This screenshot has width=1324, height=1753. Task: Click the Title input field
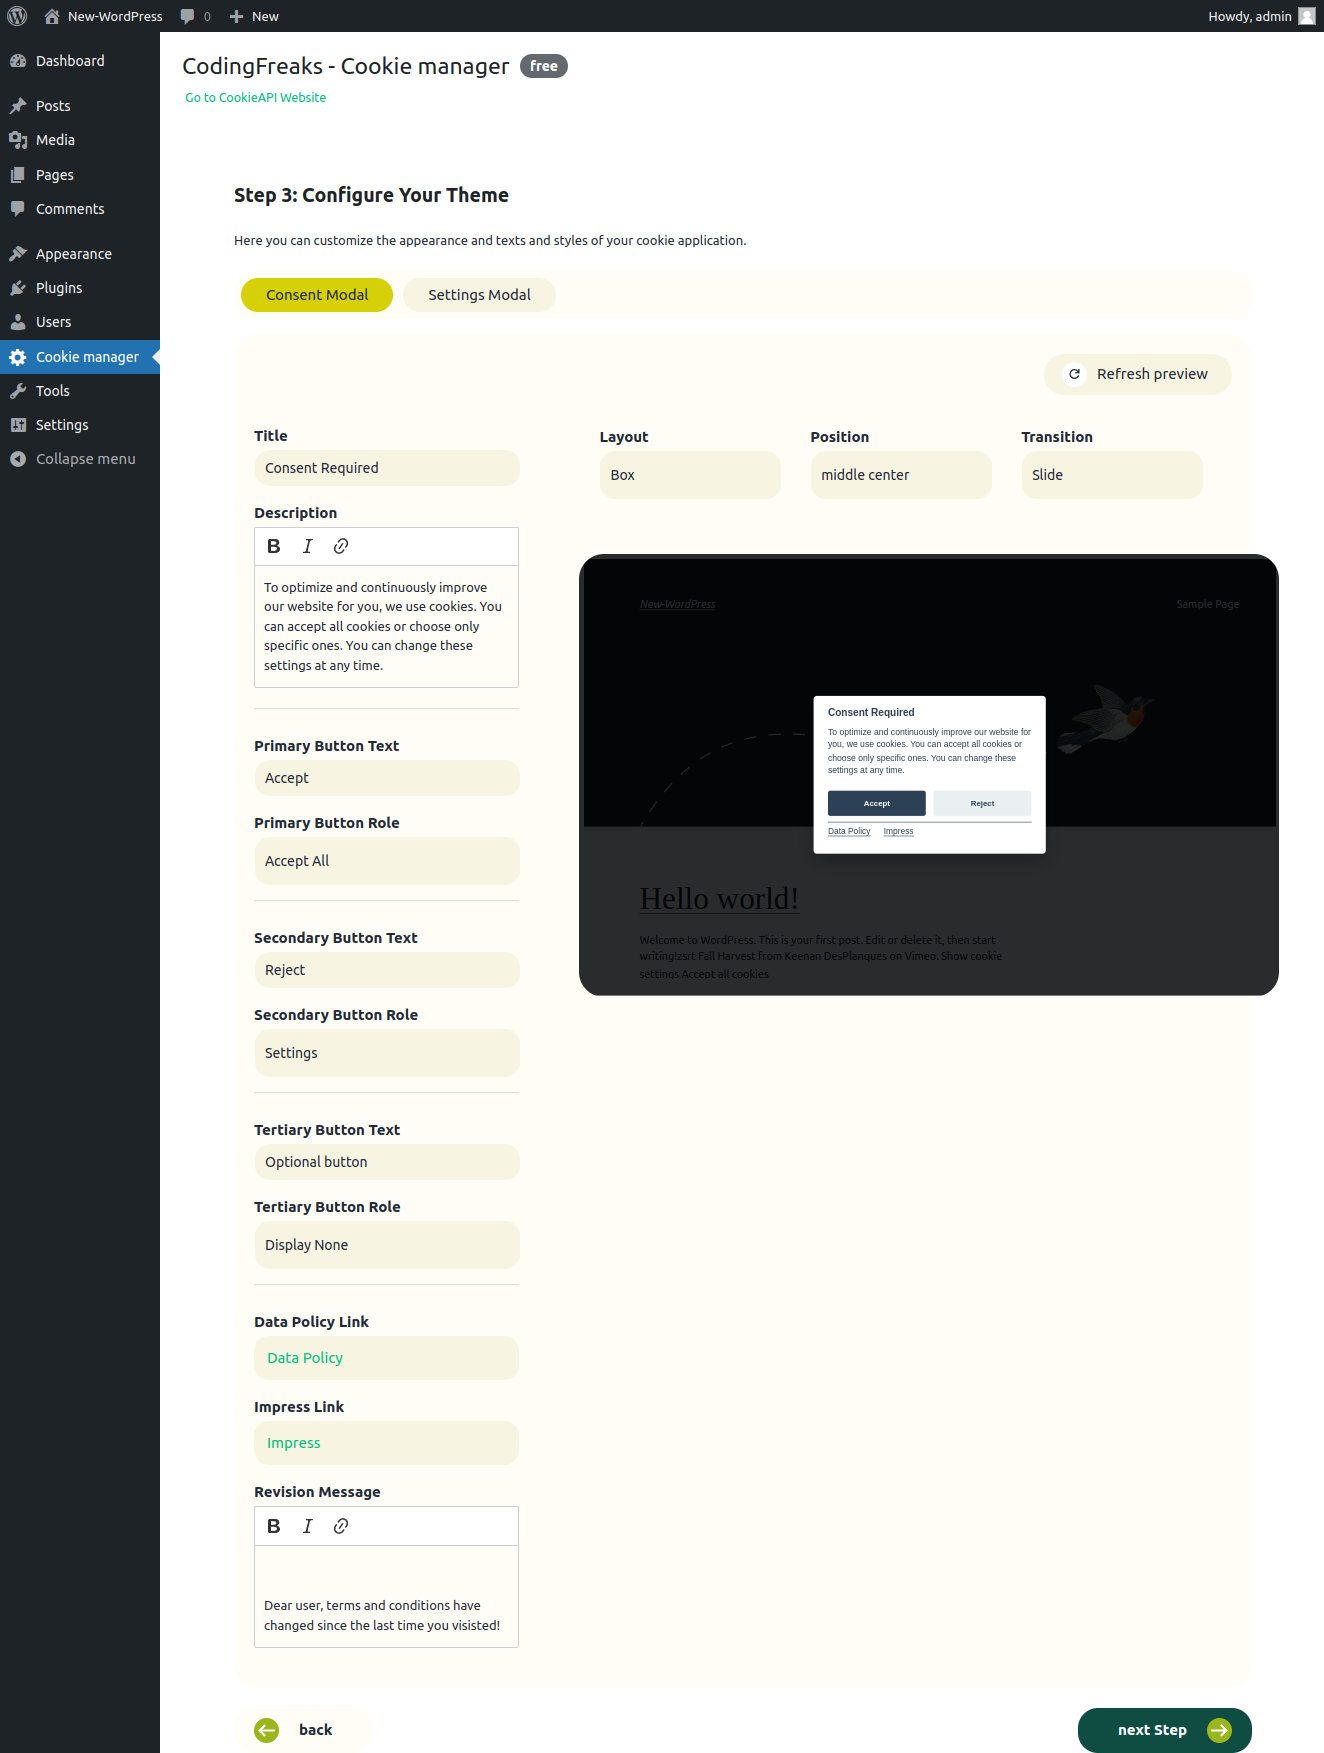tap(386, 468)
